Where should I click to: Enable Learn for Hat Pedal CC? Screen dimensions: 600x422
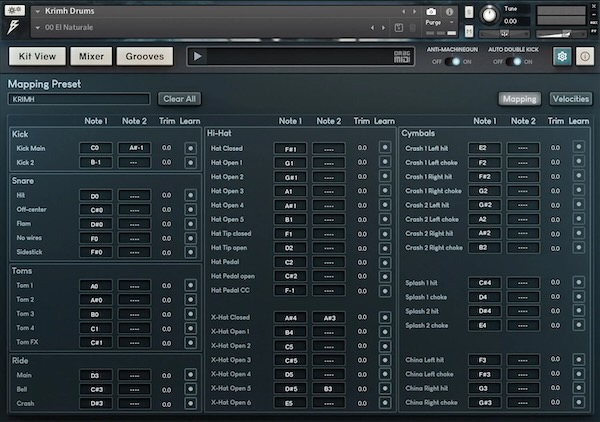point(385,291)
